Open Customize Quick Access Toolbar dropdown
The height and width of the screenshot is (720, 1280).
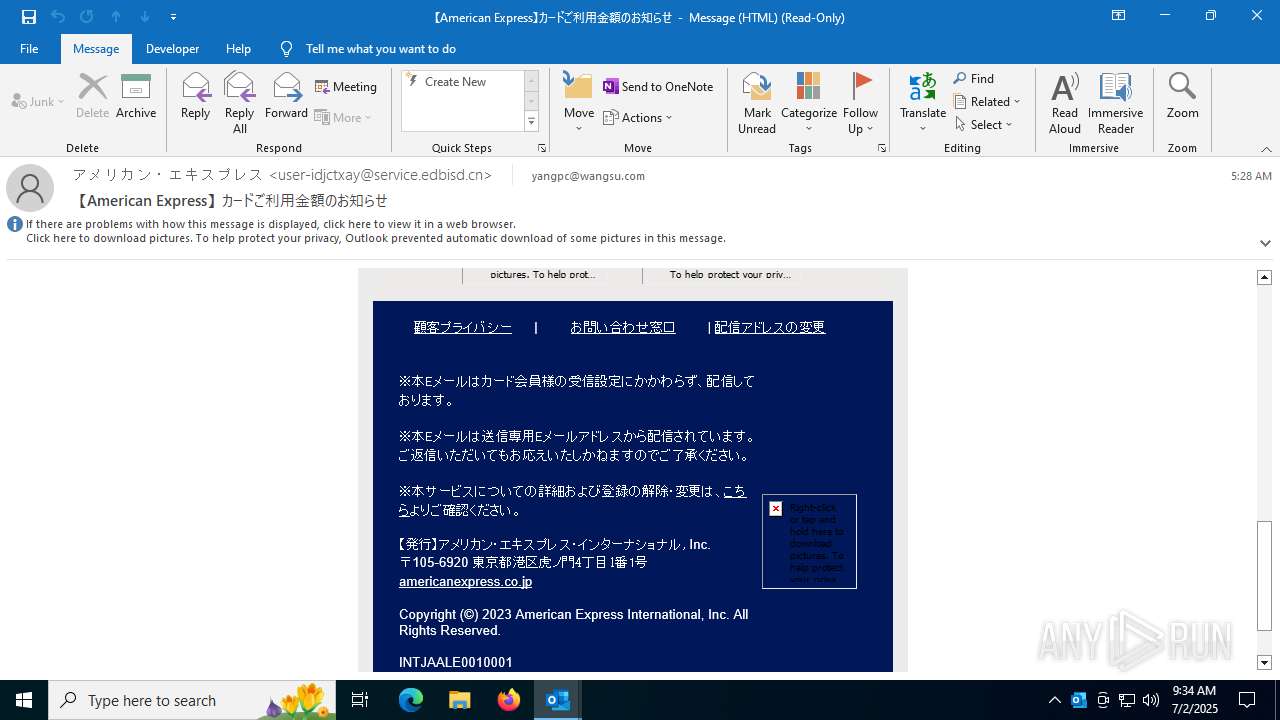point(173,17)
